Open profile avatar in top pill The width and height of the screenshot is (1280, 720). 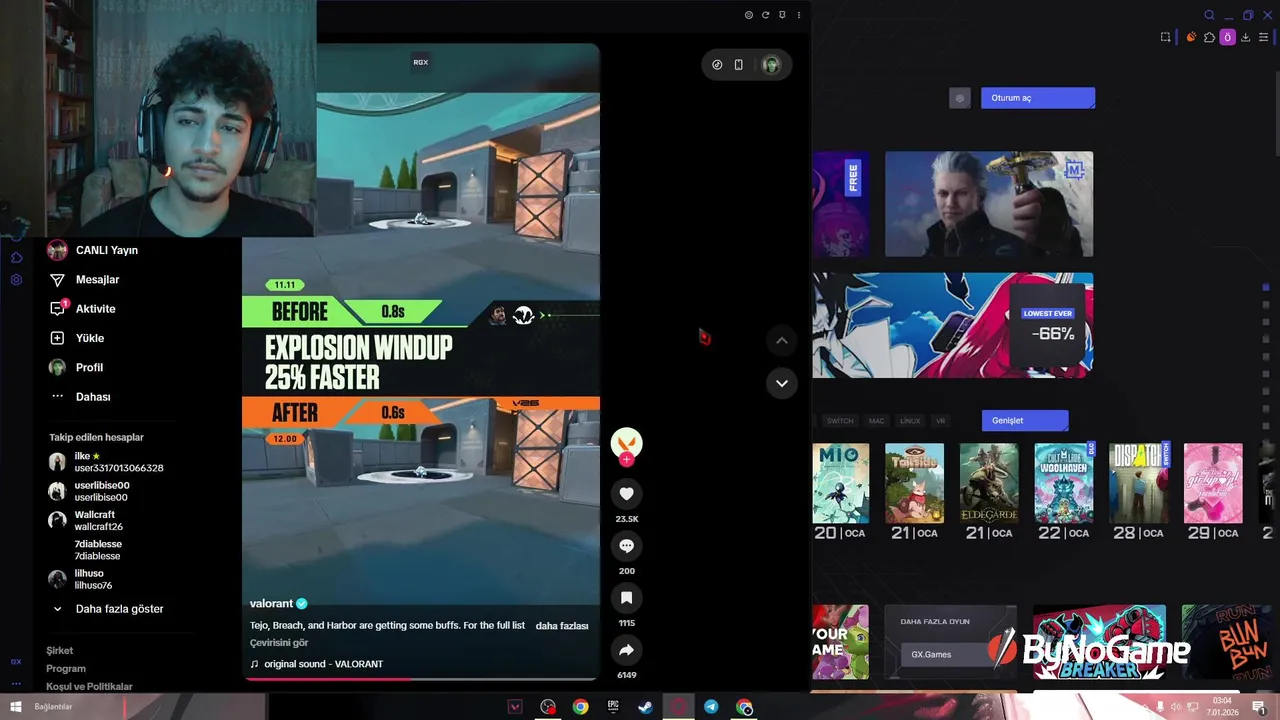coord(771,65)
